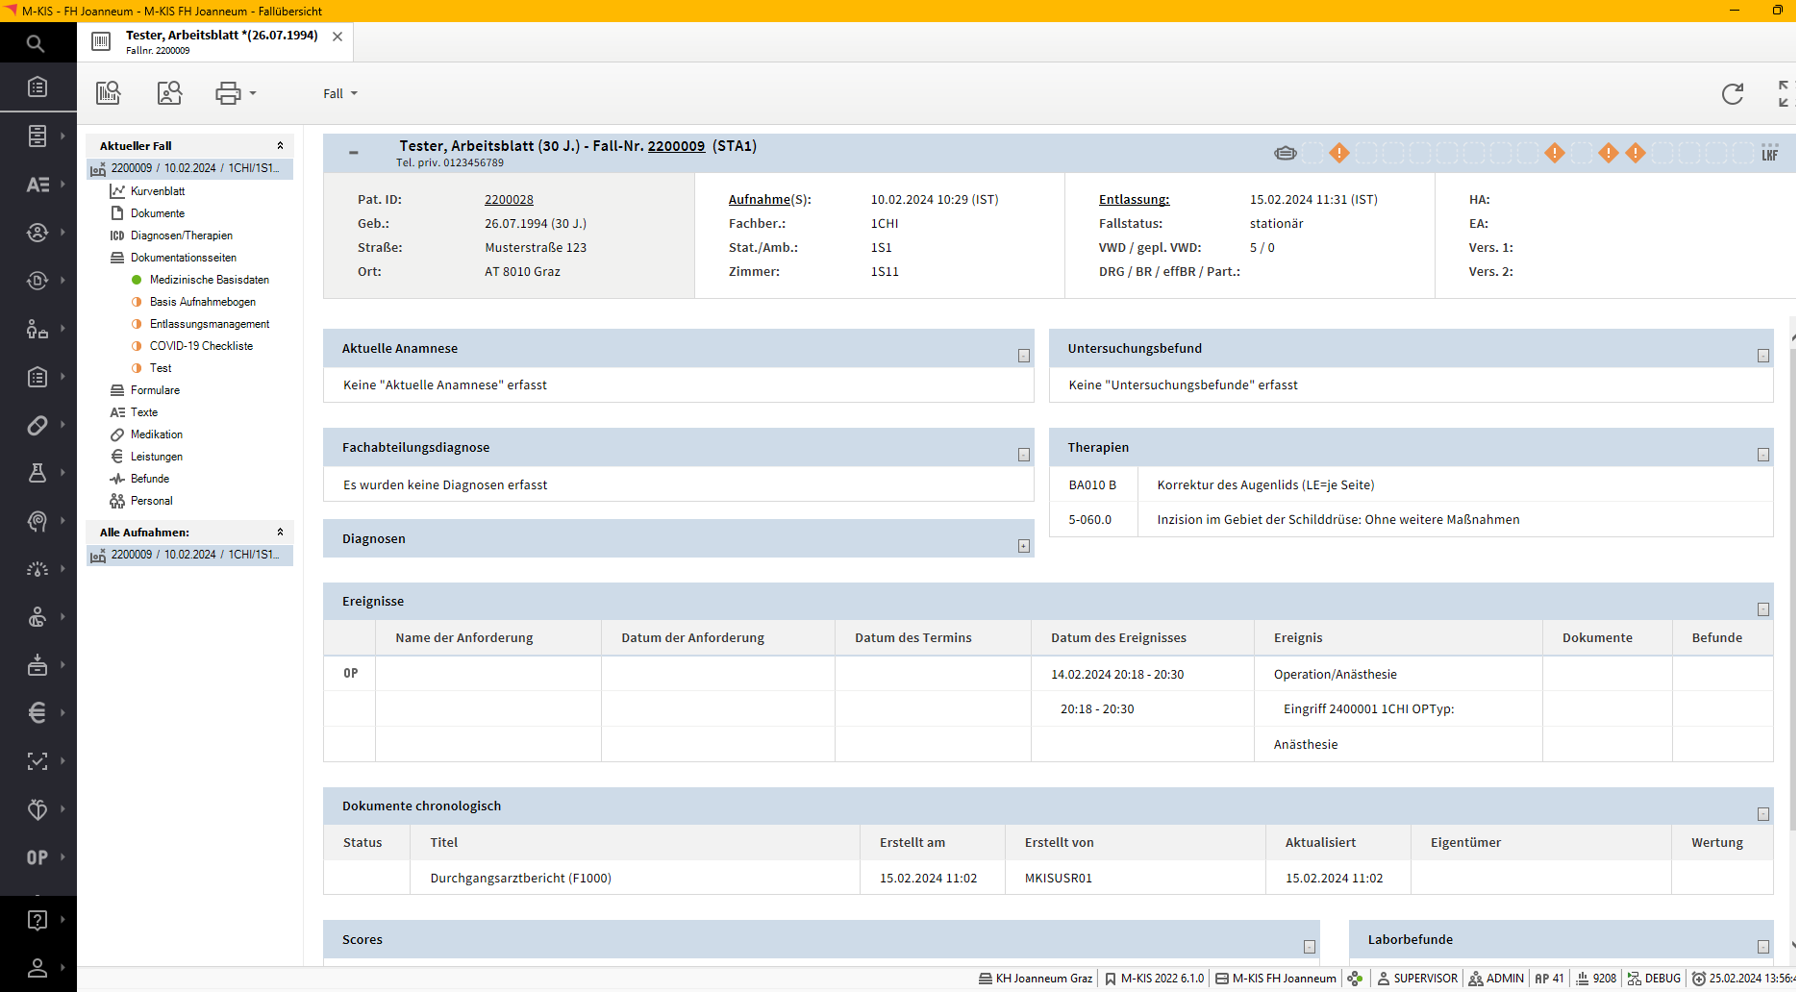Screen dimensions: 1796x992
Task: Open the Euro billing module in sidebar
Action: [37, 713]
